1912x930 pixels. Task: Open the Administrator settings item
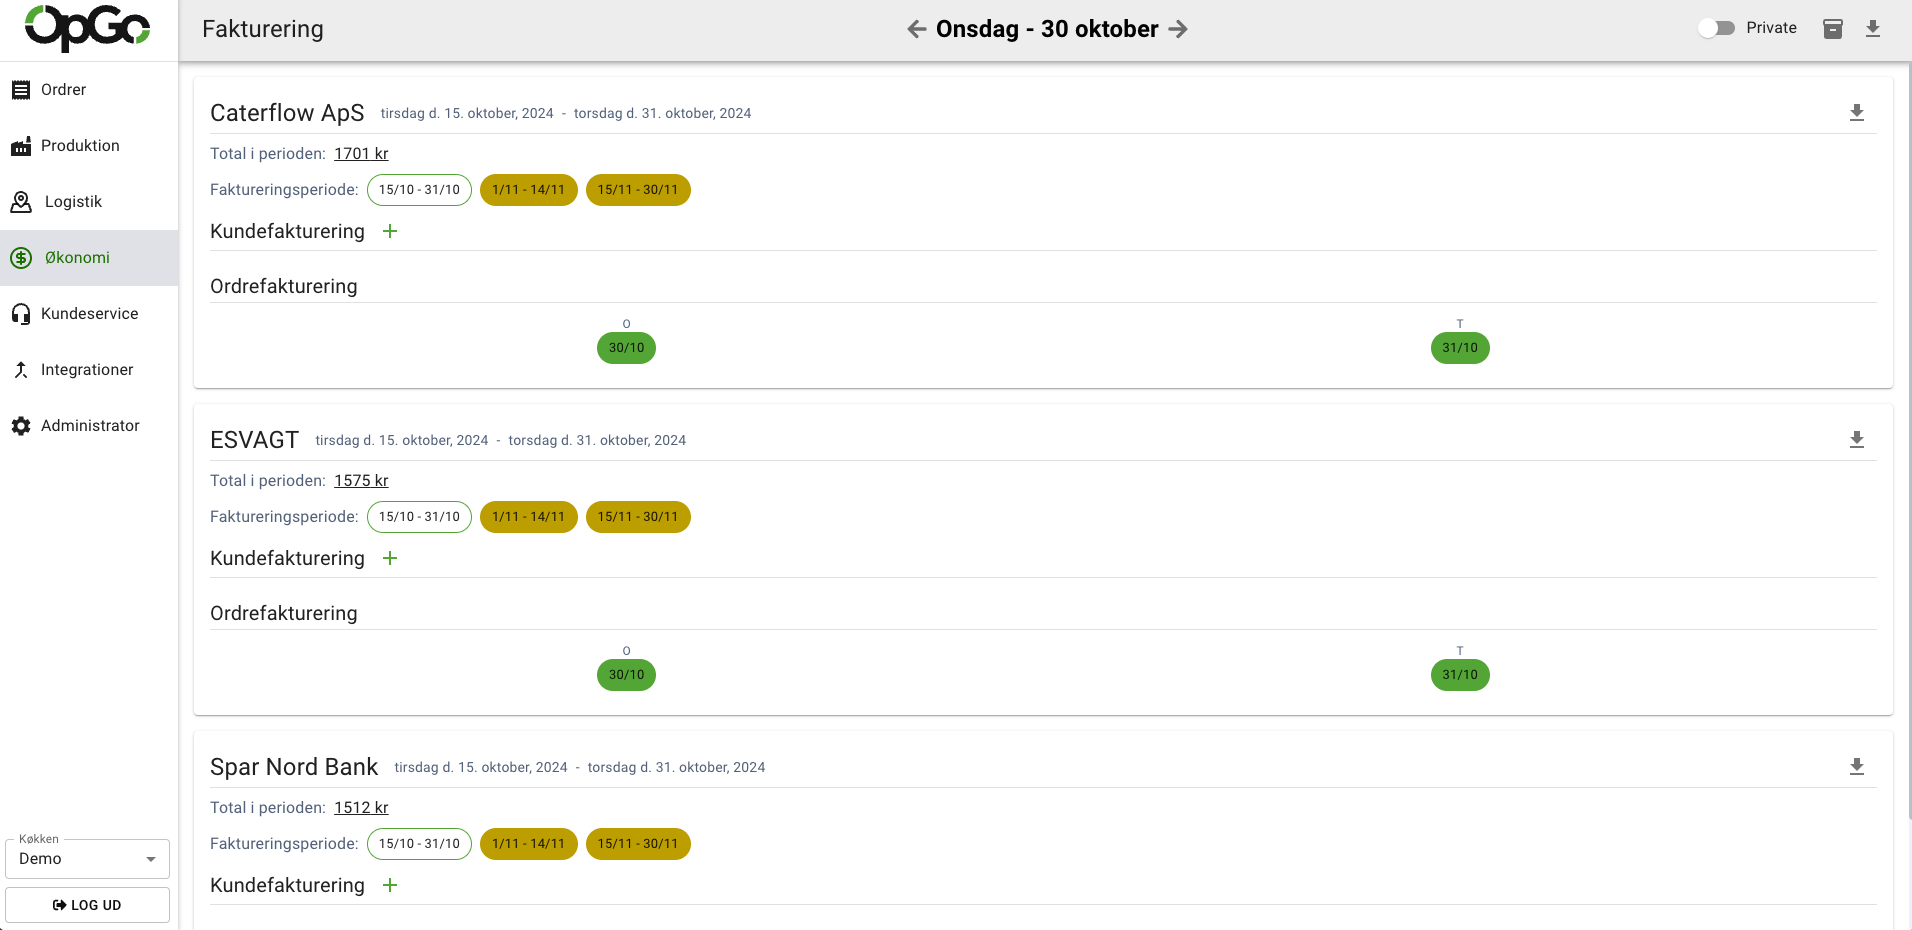pyautogui.click(x=89, y=426)
